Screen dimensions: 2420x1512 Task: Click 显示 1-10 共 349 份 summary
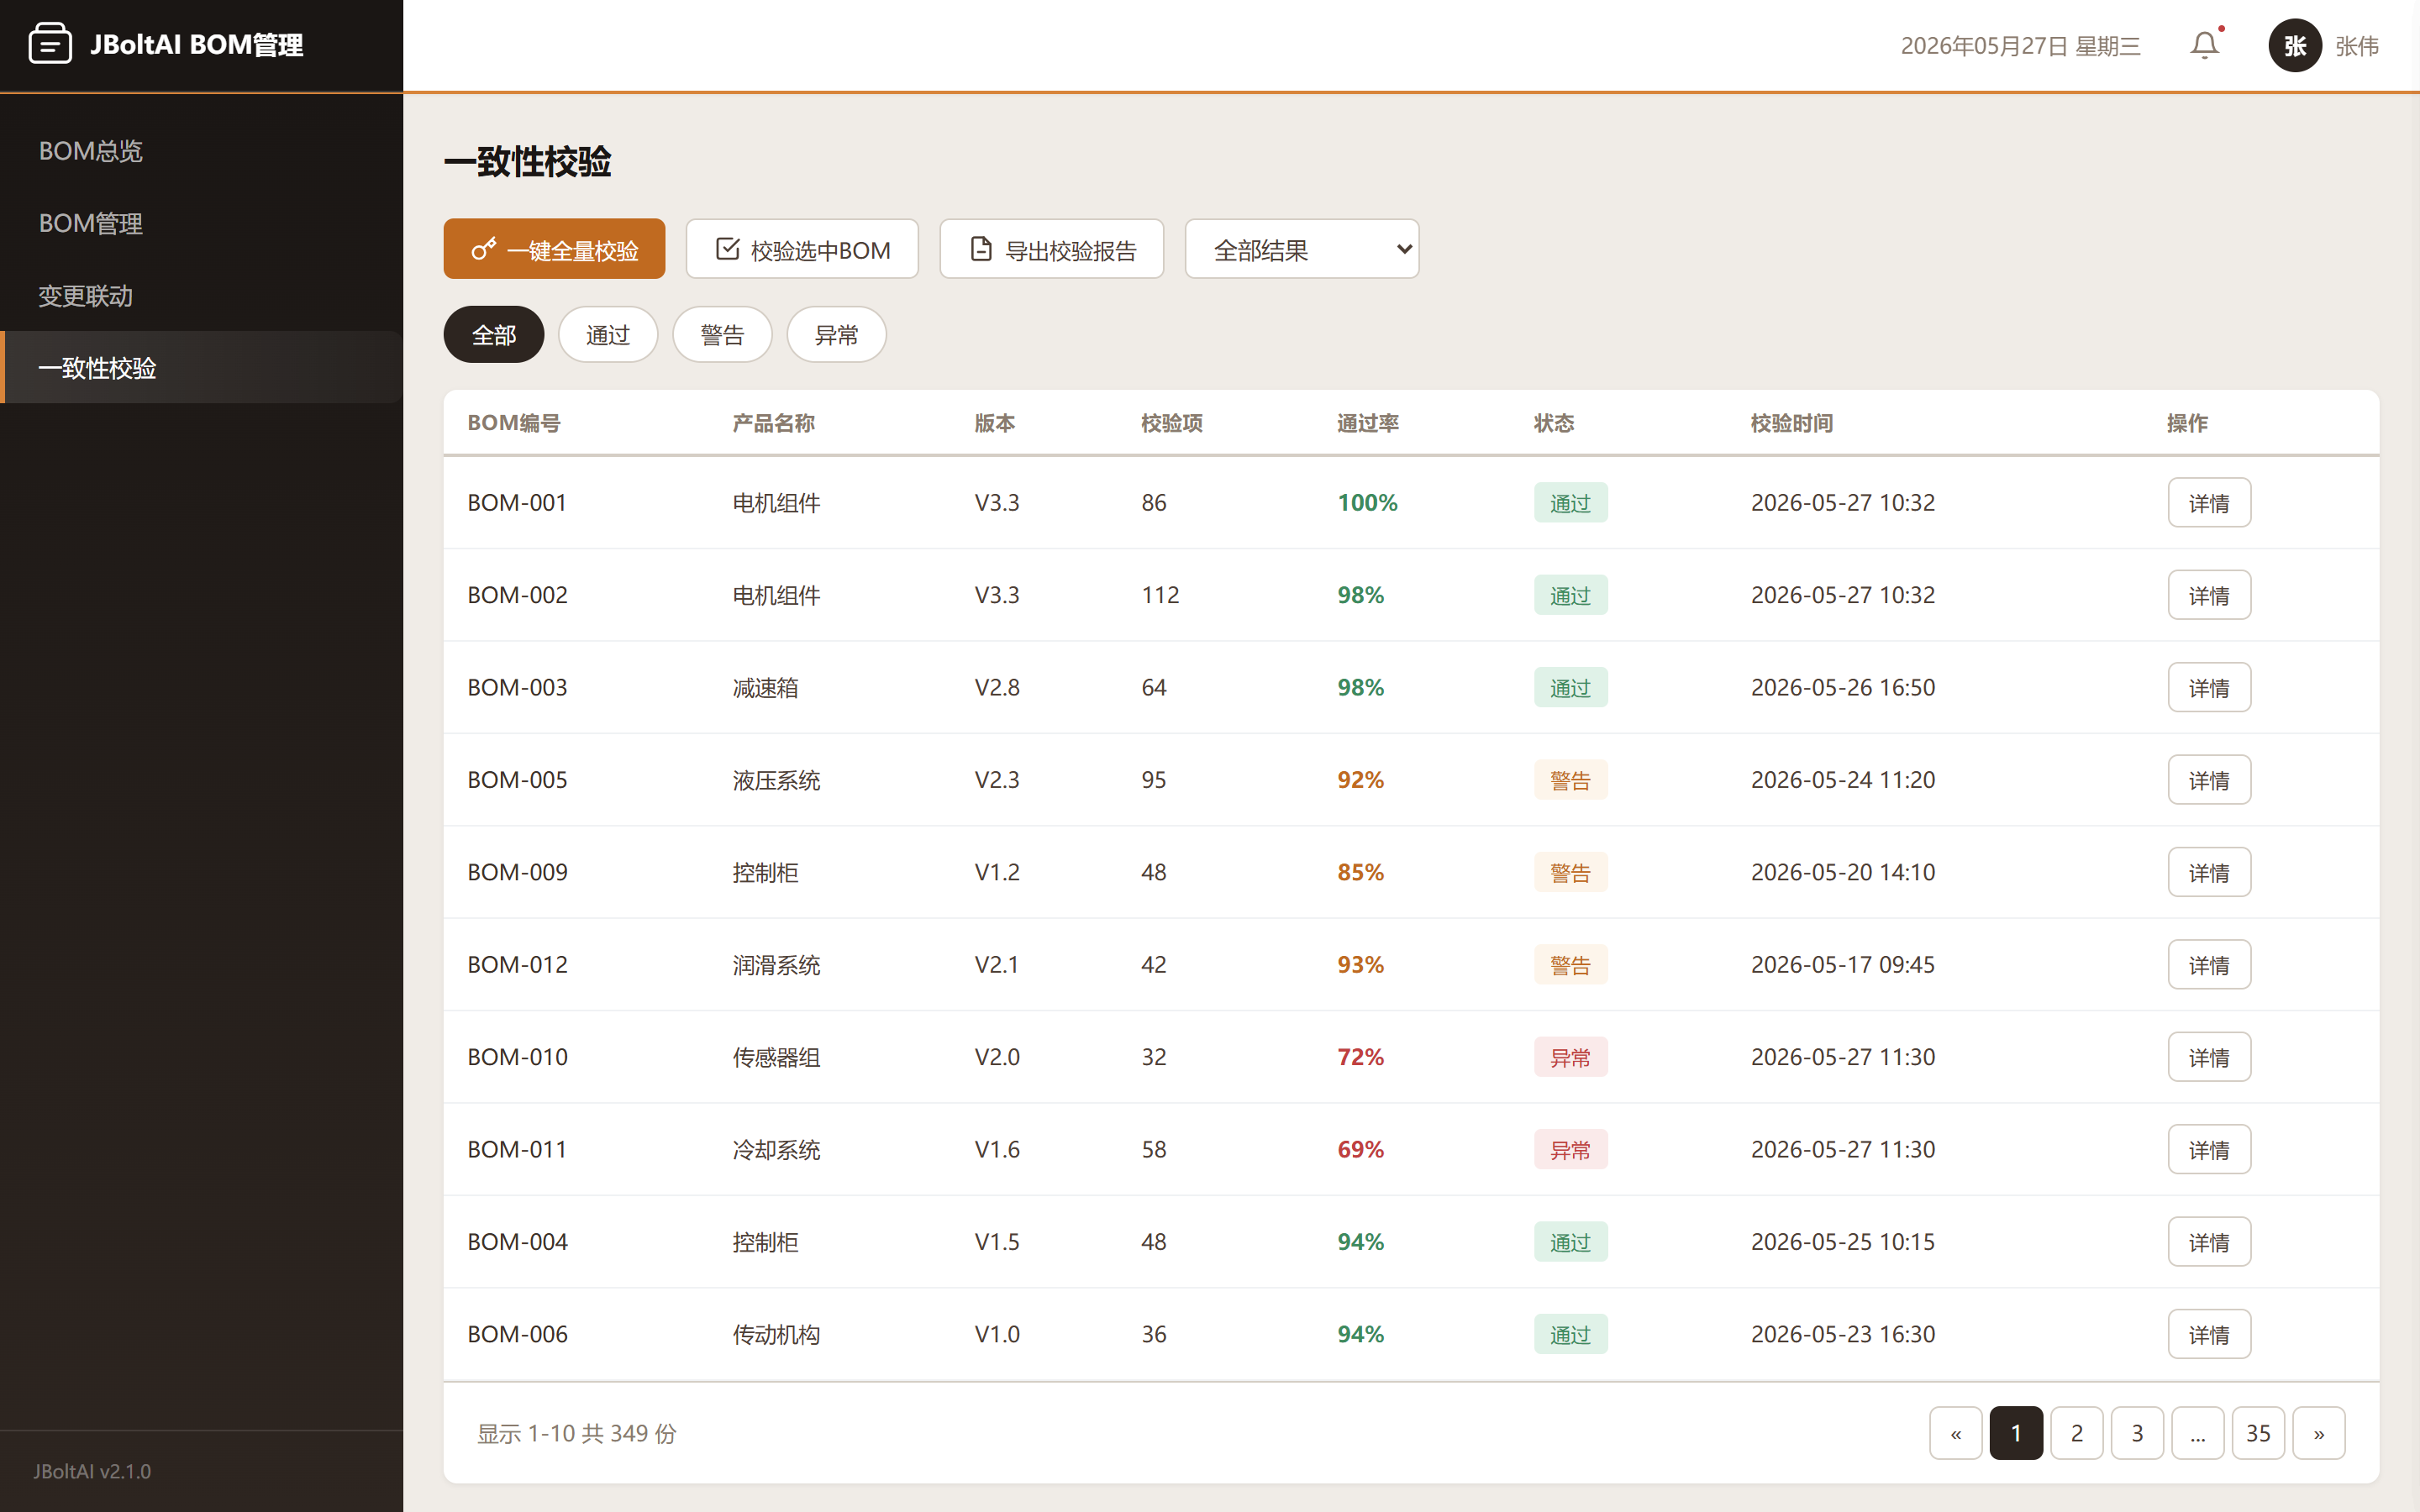tap(577, 1433)
